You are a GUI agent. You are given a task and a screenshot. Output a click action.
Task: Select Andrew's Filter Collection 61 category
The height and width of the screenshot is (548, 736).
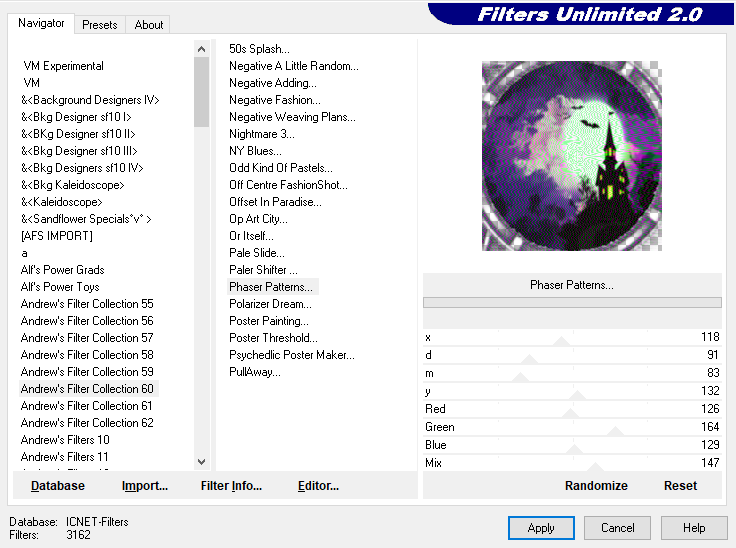pos(87,406)
